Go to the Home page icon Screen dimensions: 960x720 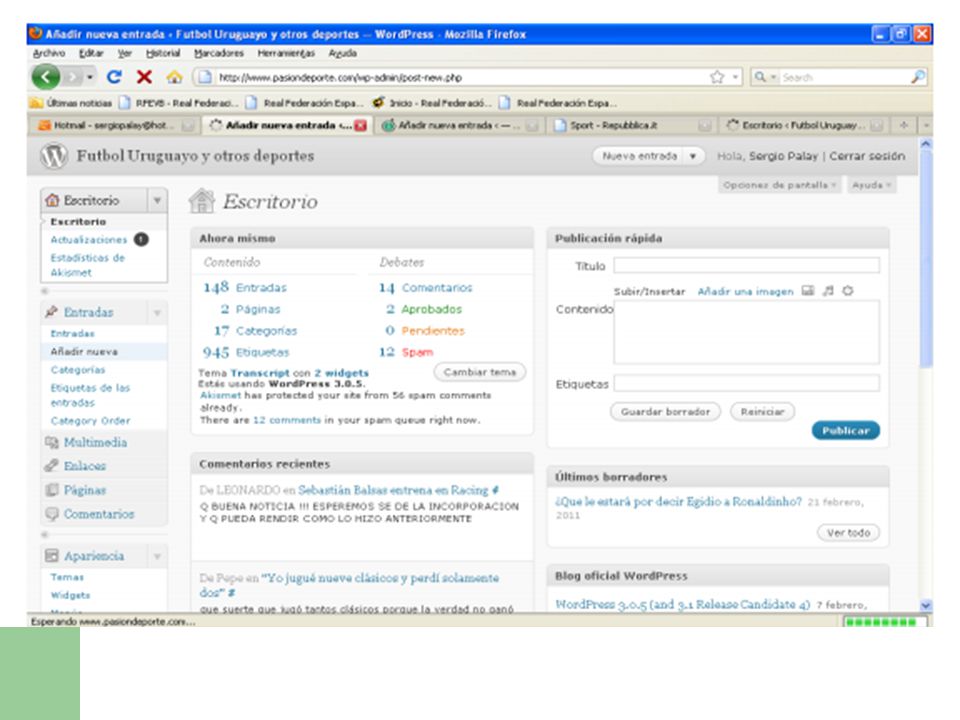coord(174,77)
